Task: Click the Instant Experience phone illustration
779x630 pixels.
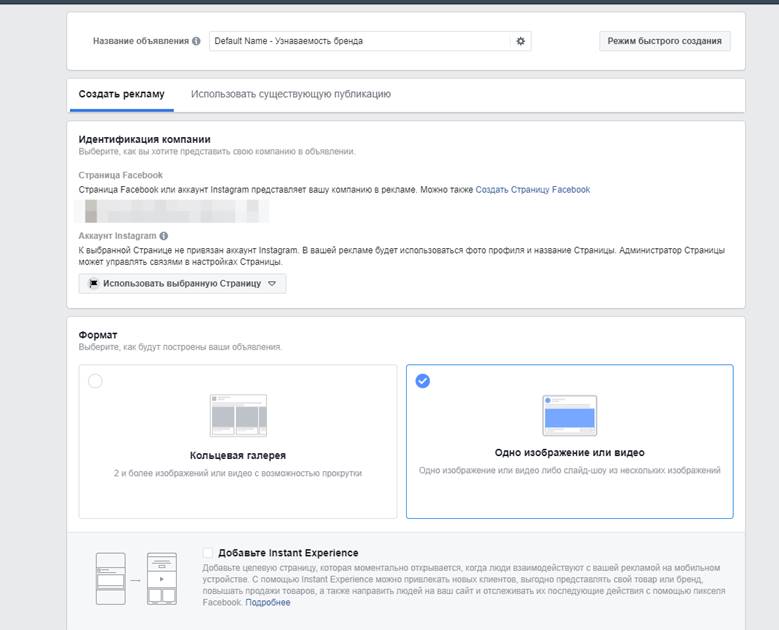Action: (x=135, y=577)
